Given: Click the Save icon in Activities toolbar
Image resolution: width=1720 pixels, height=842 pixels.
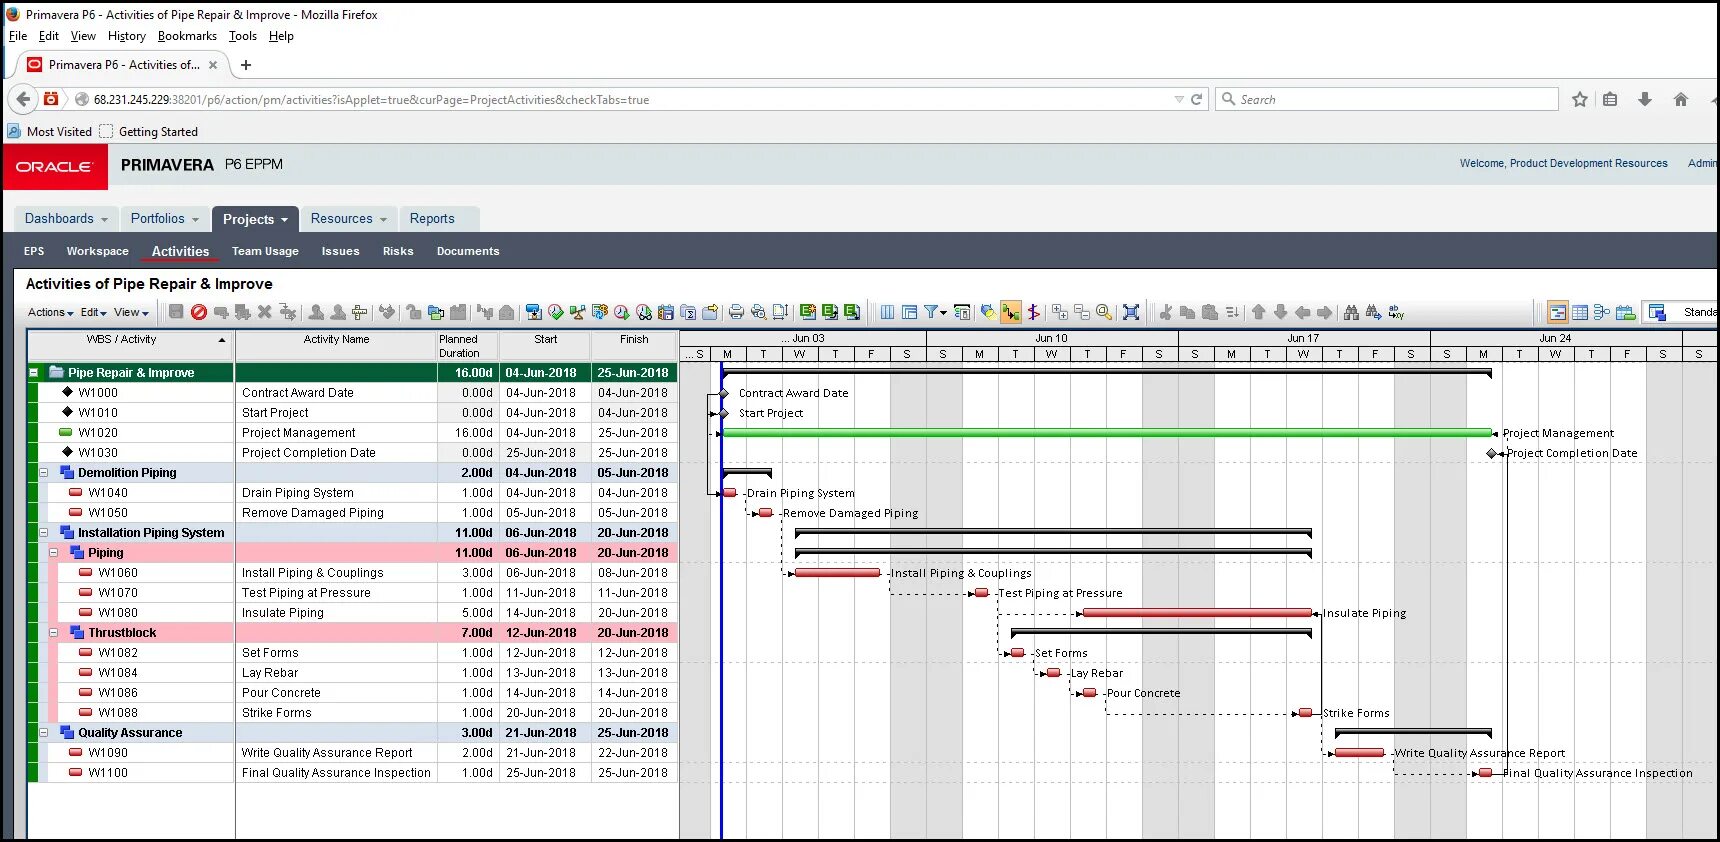Looking at the screenshot, I should tap(176, 312).
